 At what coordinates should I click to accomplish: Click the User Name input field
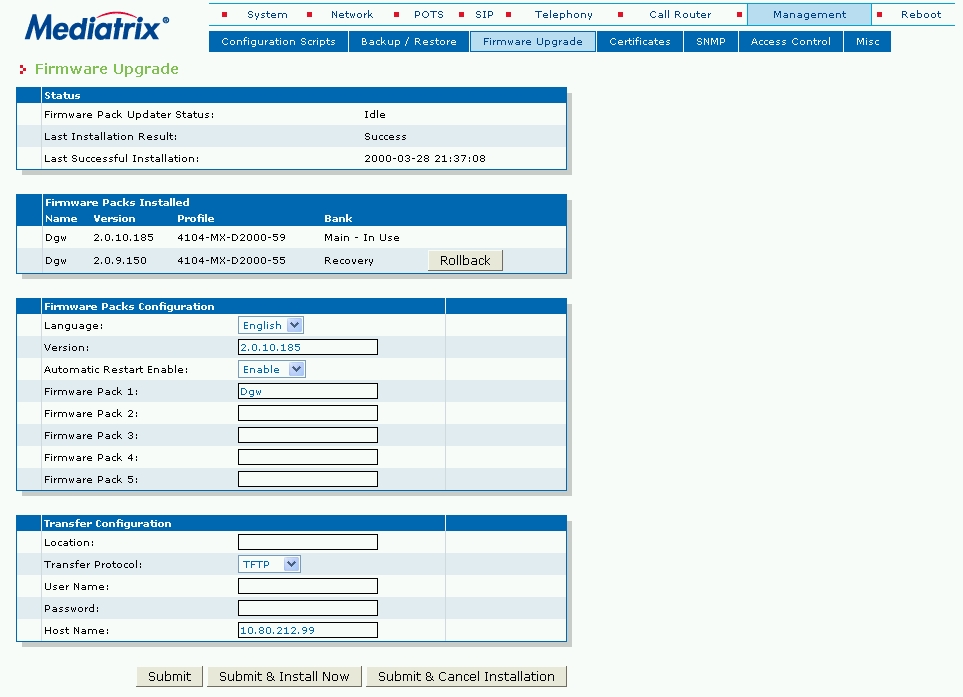(308, 586)
